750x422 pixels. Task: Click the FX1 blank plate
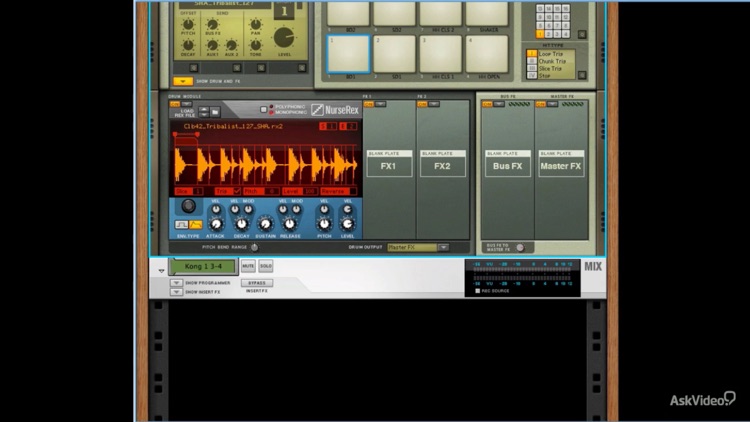(389, 164)
